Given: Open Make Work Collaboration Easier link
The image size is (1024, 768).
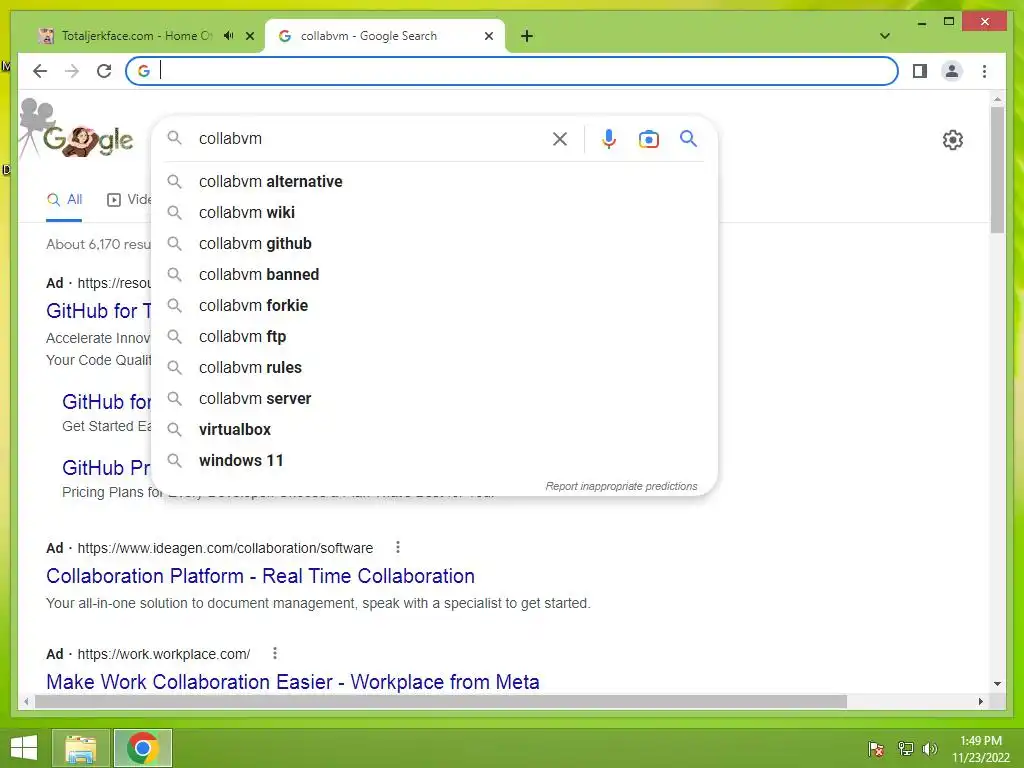Looking at the screenshot, I should coord(293,682).
